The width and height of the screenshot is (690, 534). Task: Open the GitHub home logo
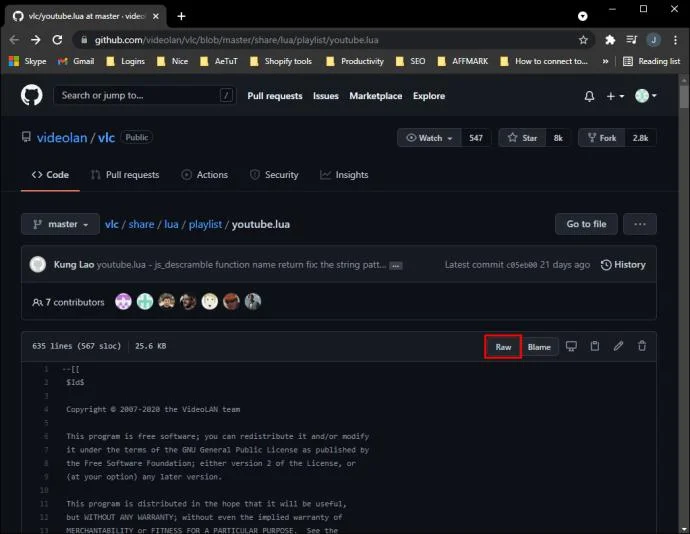coord(32,95)
